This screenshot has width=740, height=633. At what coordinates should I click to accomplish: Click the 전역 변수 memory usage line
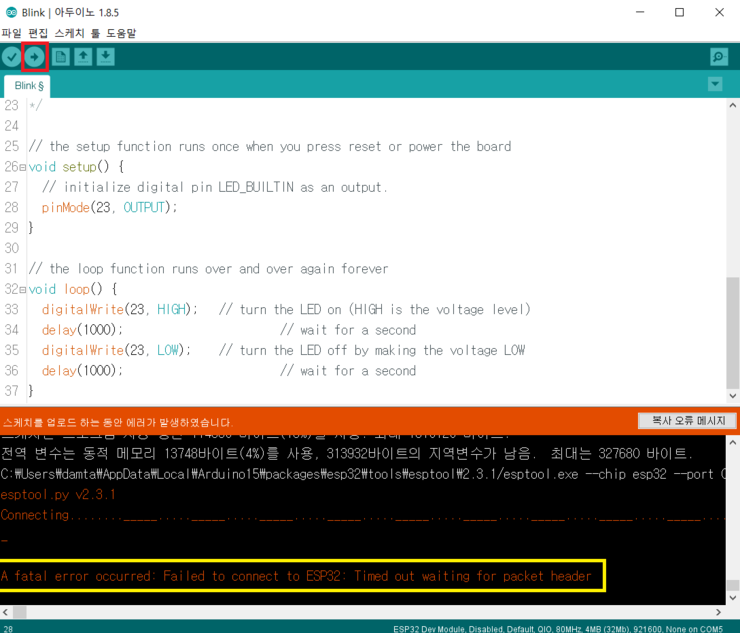(346, 454)
